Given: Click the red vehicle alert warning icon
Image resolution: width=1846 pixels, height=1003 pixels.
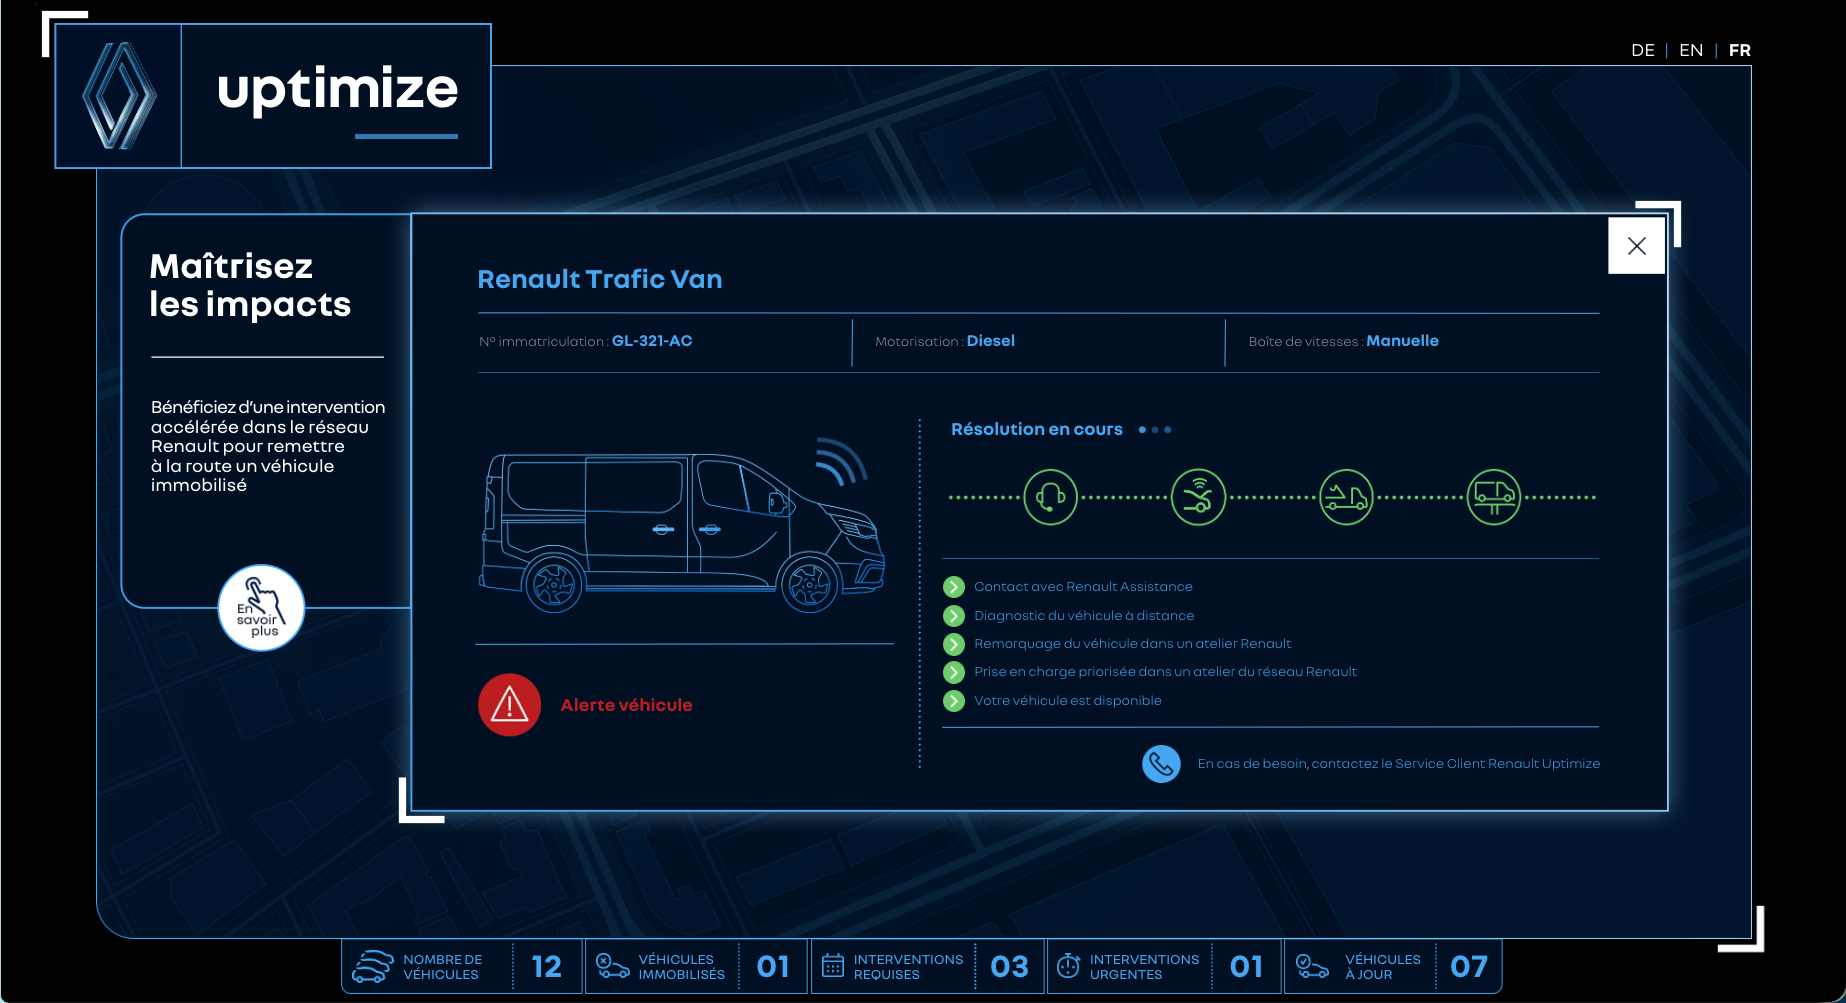Looking at the screenshot, I should tap(510, 705).
